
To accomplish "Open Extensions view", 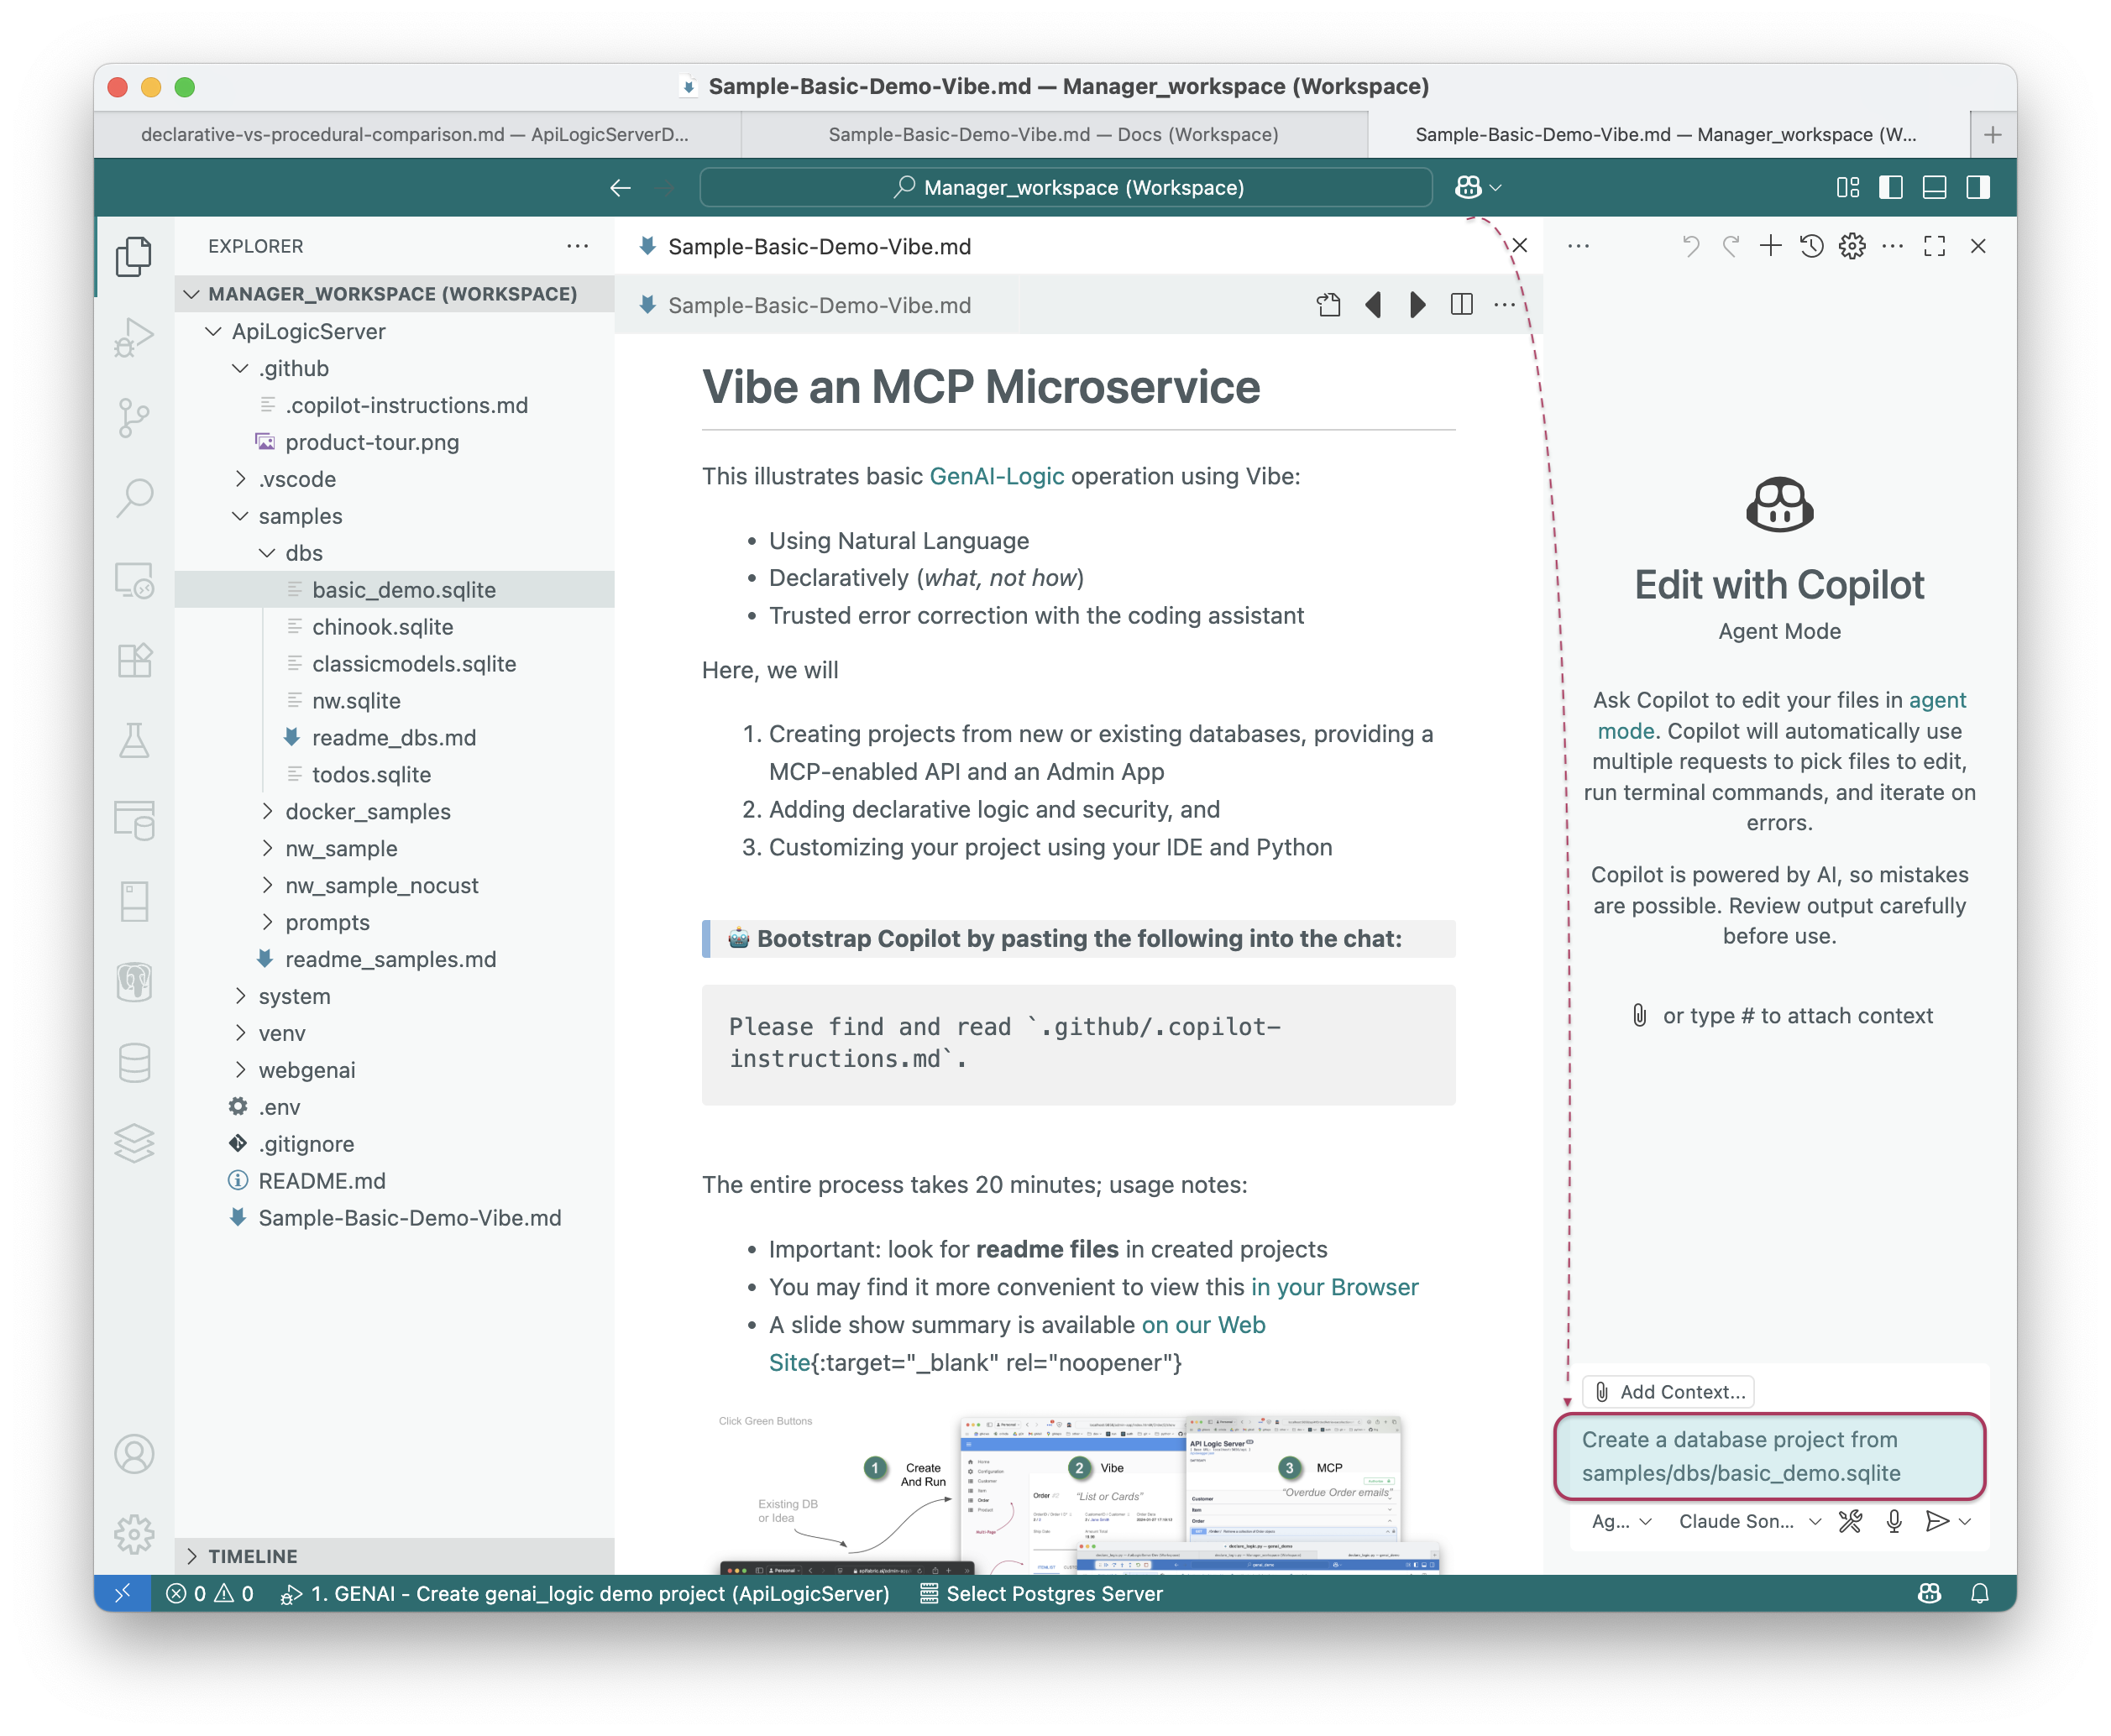I will pyautogui.click(x=134, y=660).
